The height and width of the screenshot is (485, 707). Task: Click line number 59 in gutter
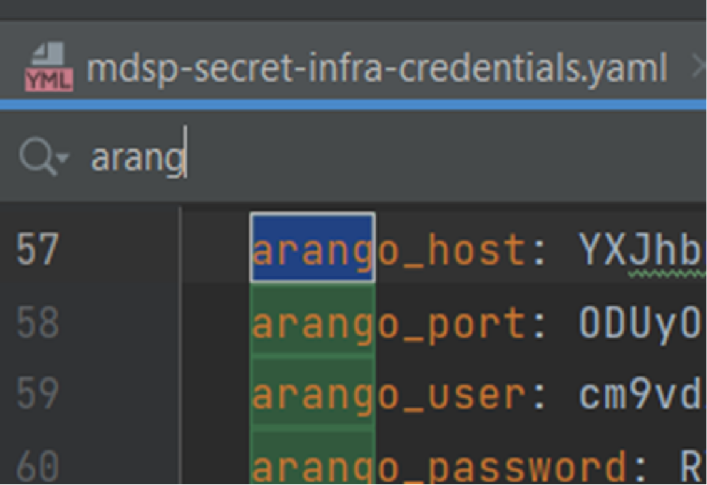tap(37, 393)
